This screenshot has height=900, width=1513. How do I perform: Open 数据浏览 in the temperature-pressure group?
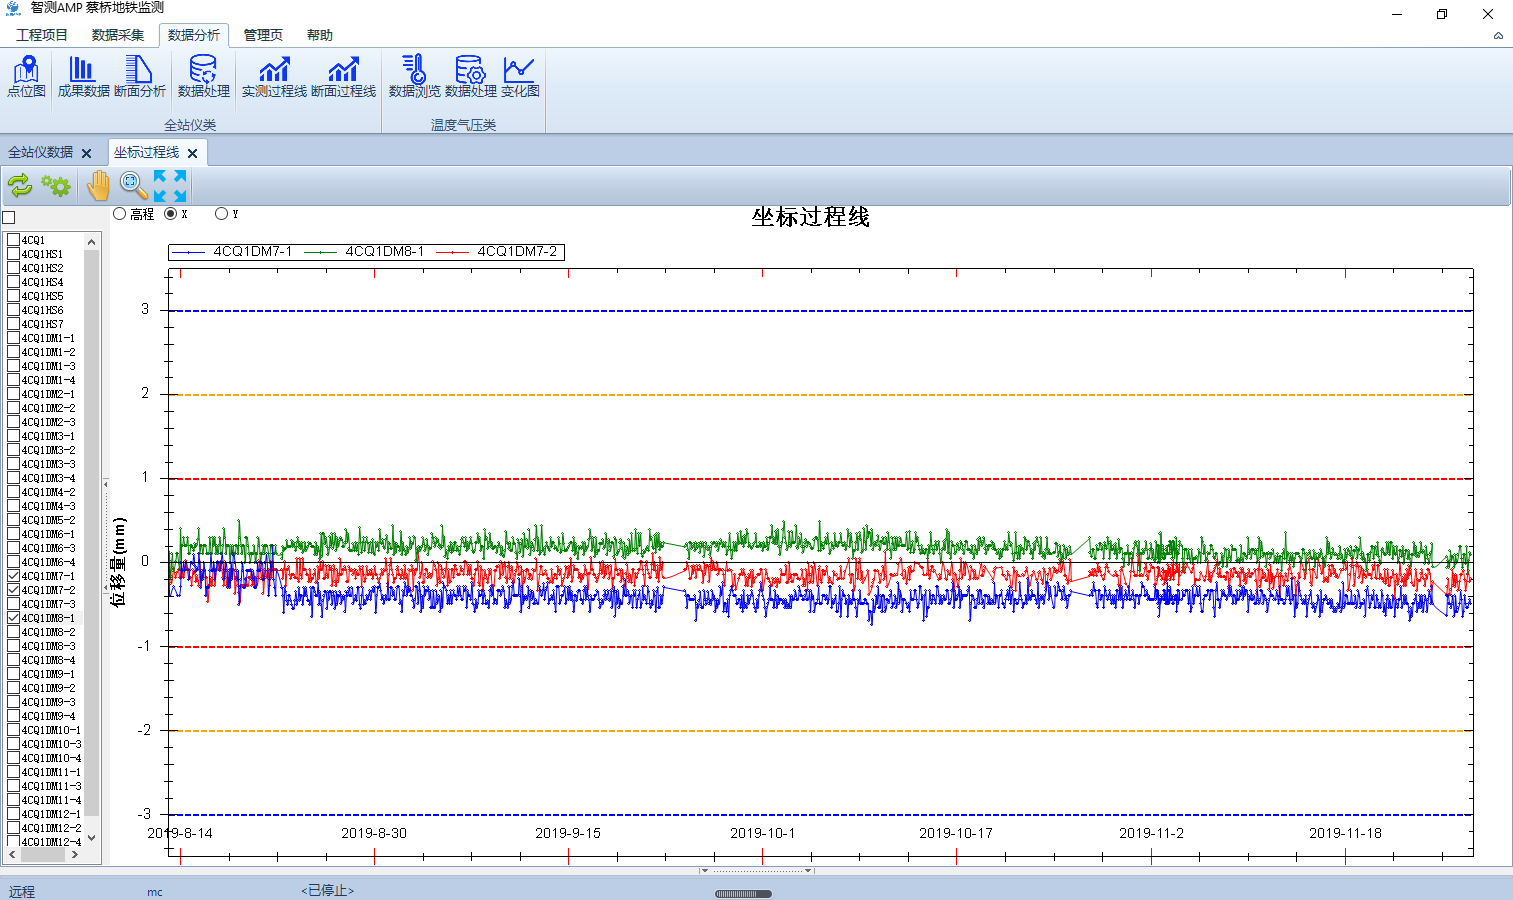[x=414, y=76]
